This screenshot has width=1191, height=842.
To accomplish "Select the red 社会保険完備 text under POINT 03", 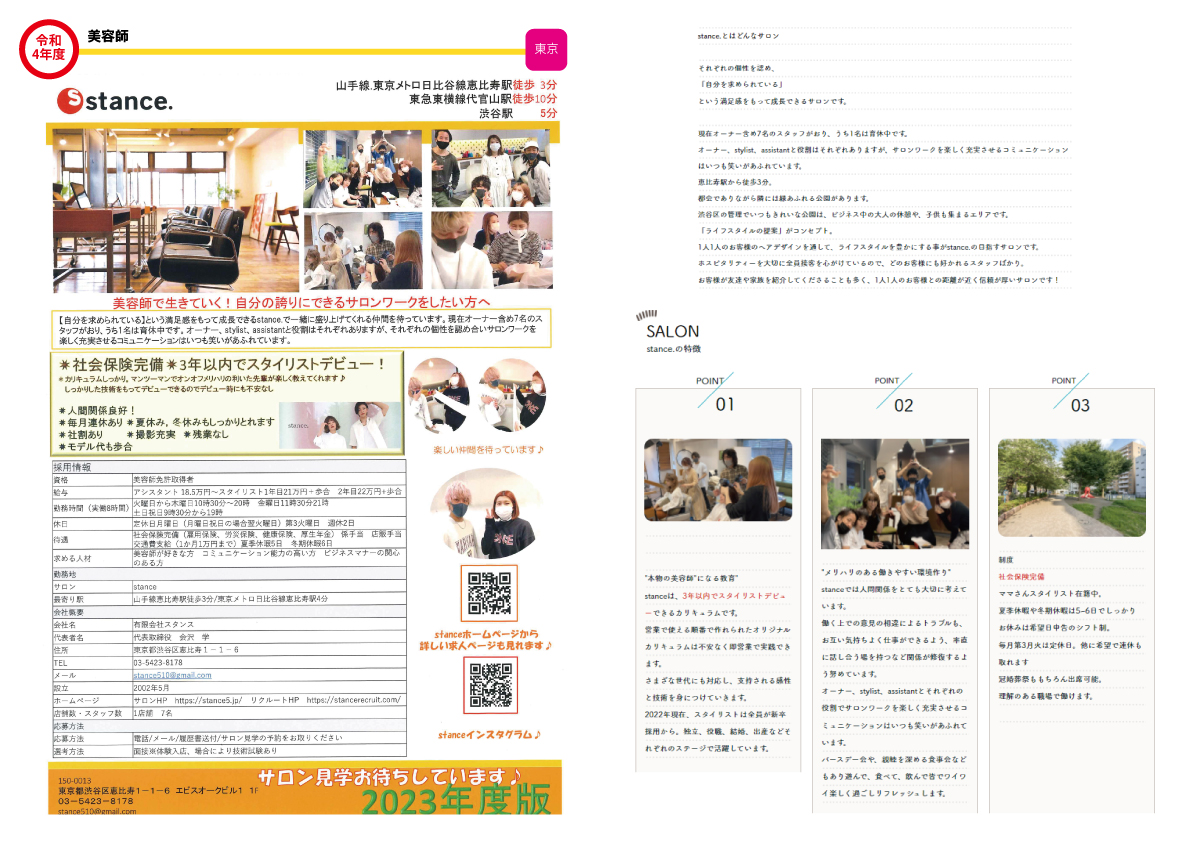I will [1021, 576].
